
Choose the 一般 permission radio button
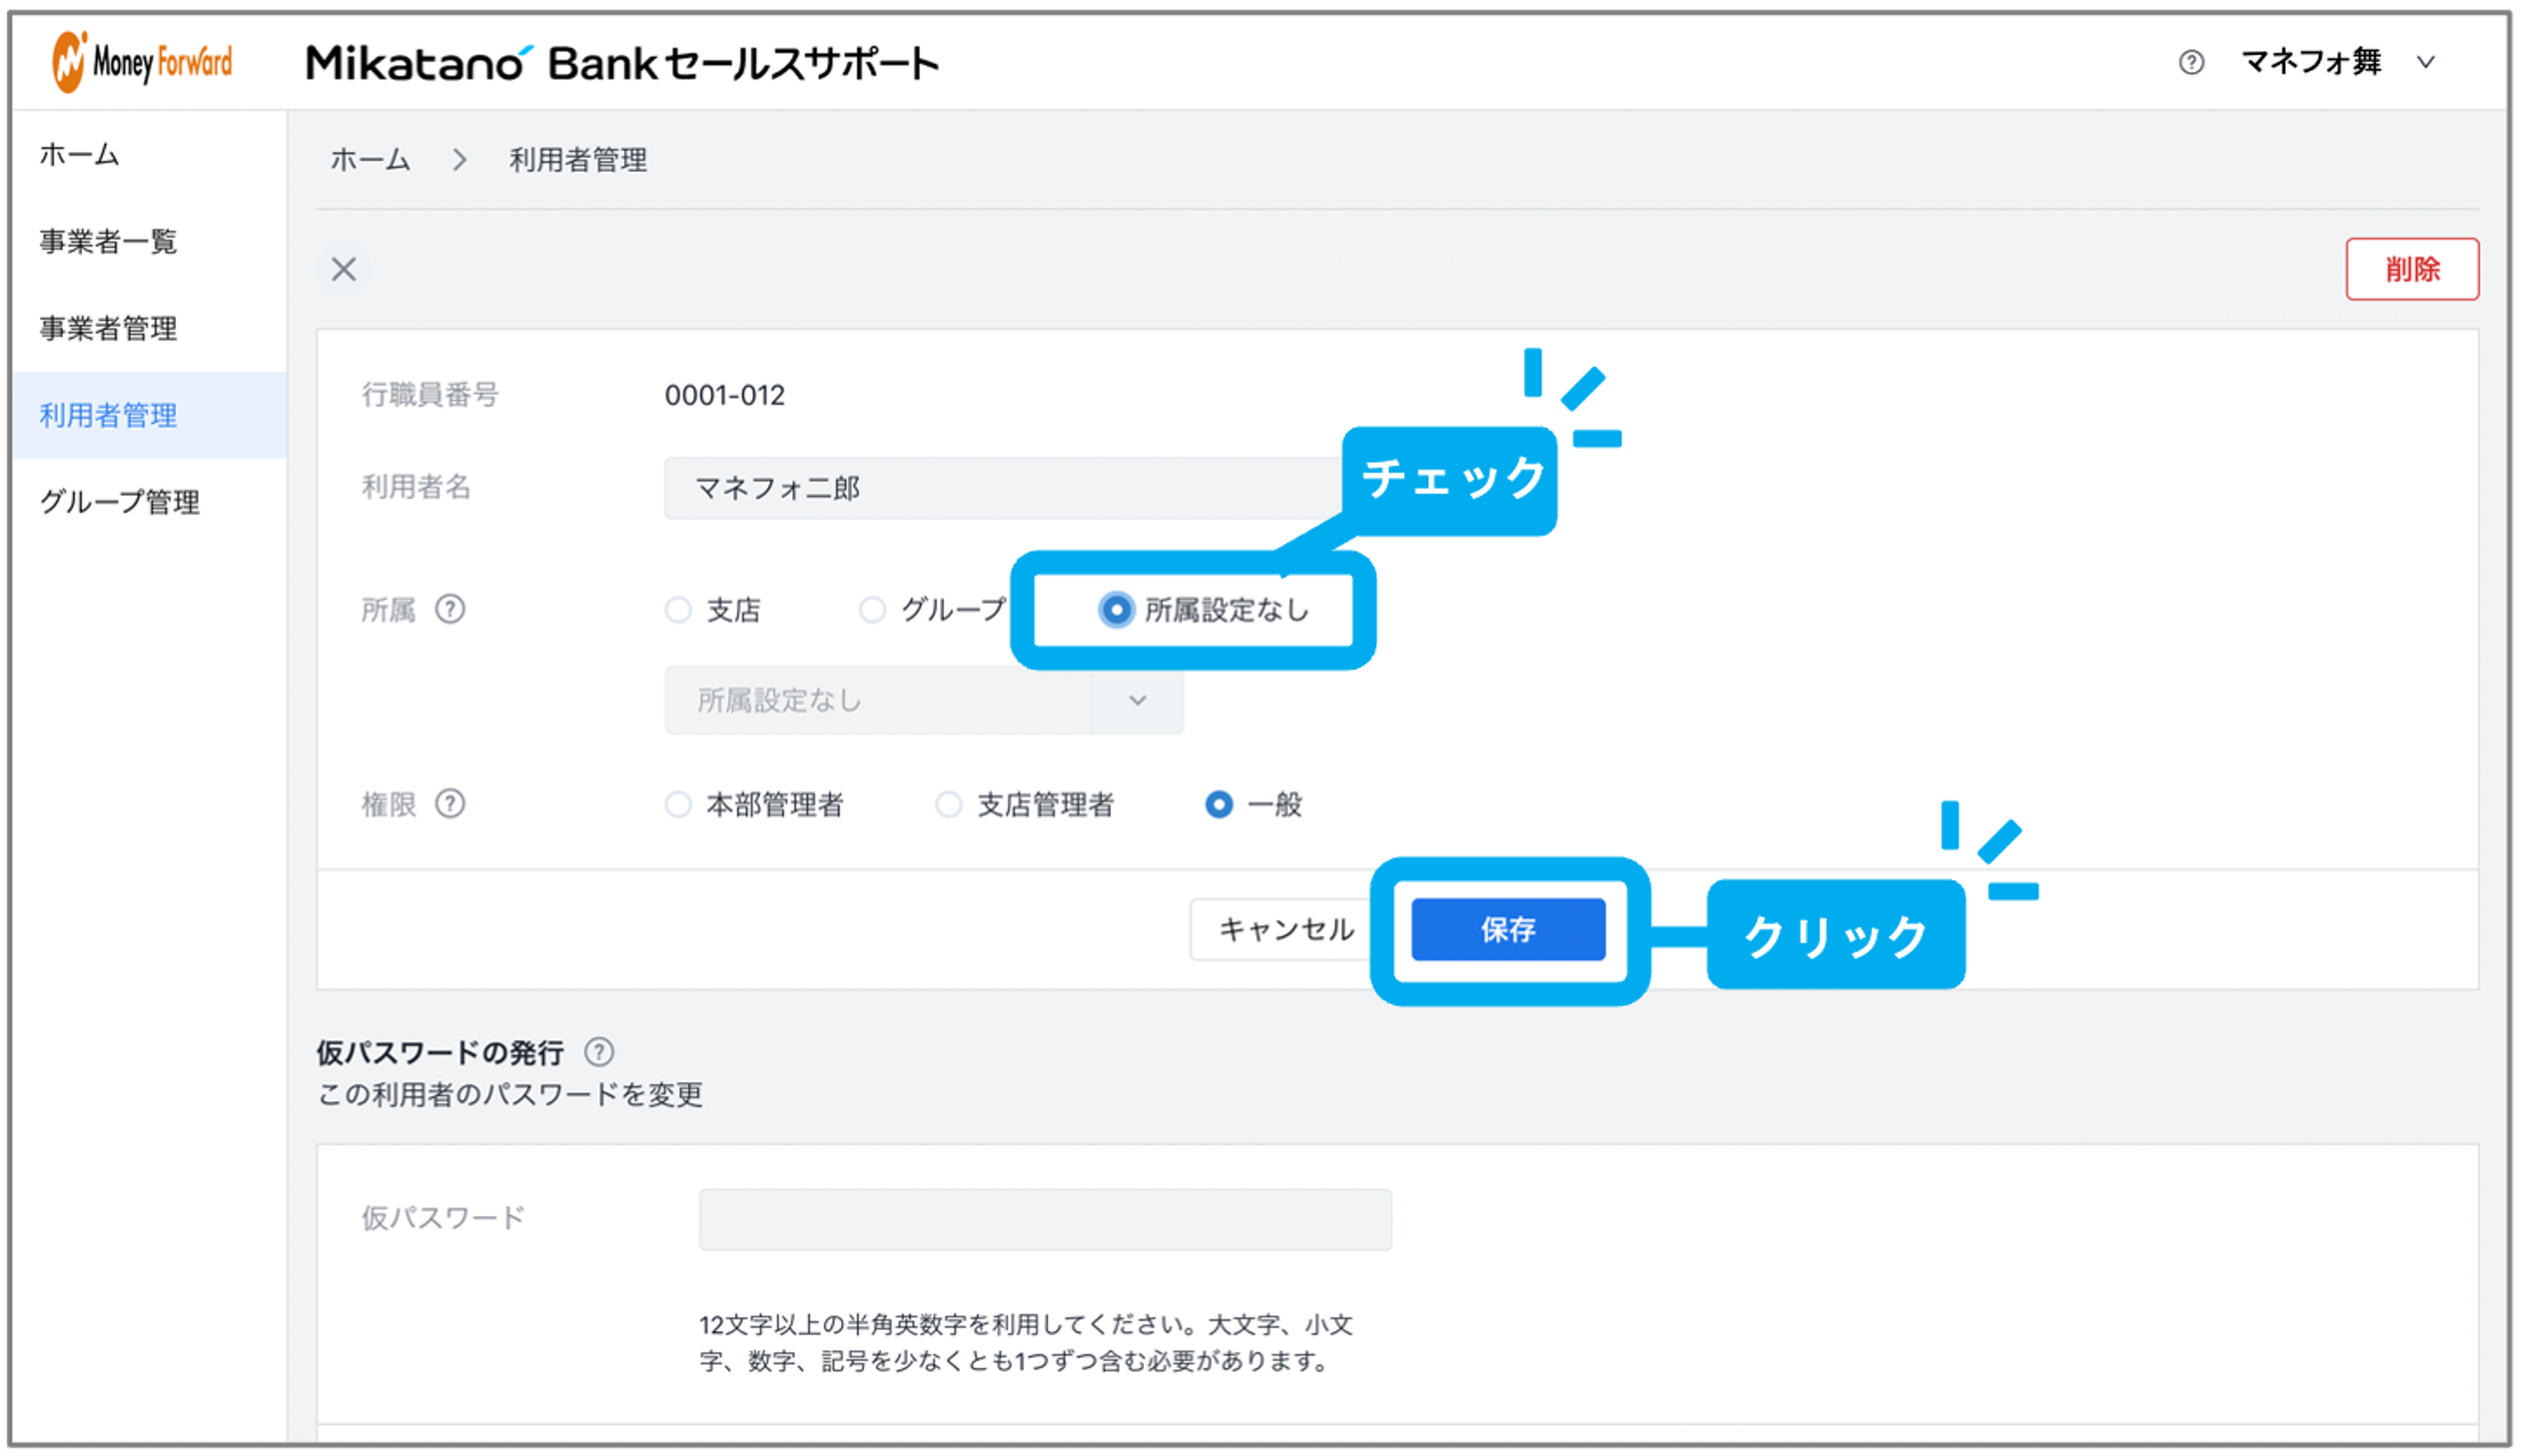[1218, 805]
